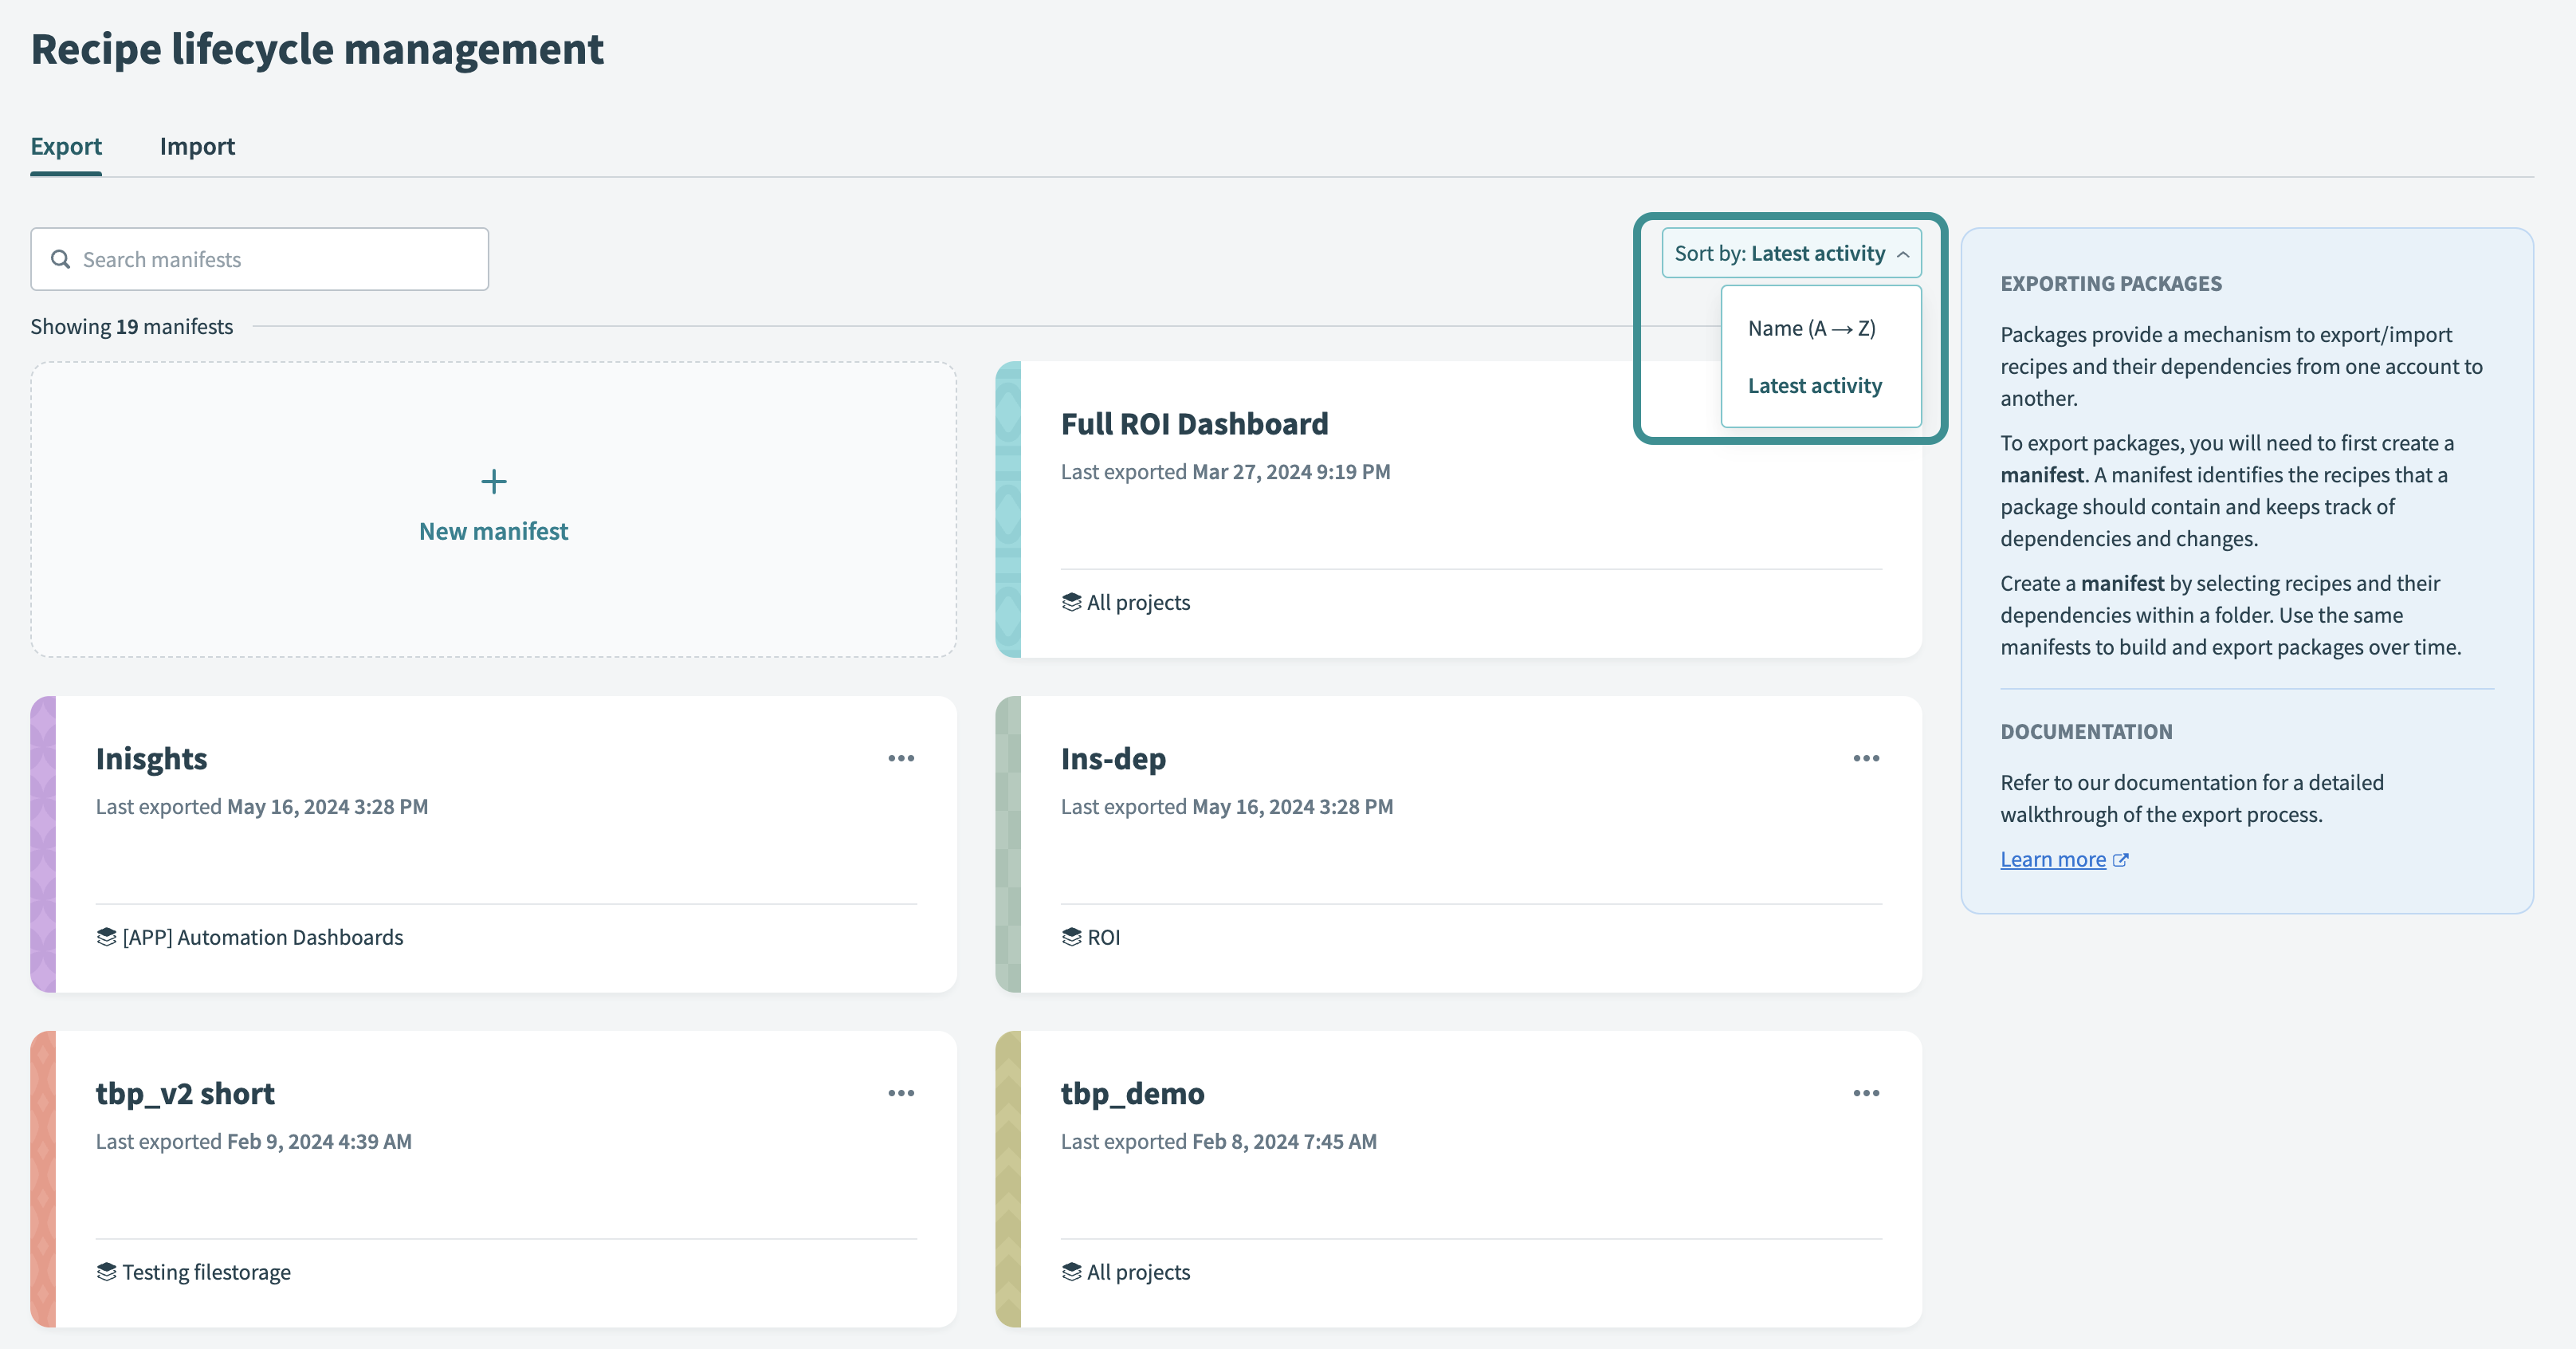Image resolution: width=2576 pixels, height=1349 pixels.
Task: Open the Learn more documentation link
Action: (x=2052, y=859)
